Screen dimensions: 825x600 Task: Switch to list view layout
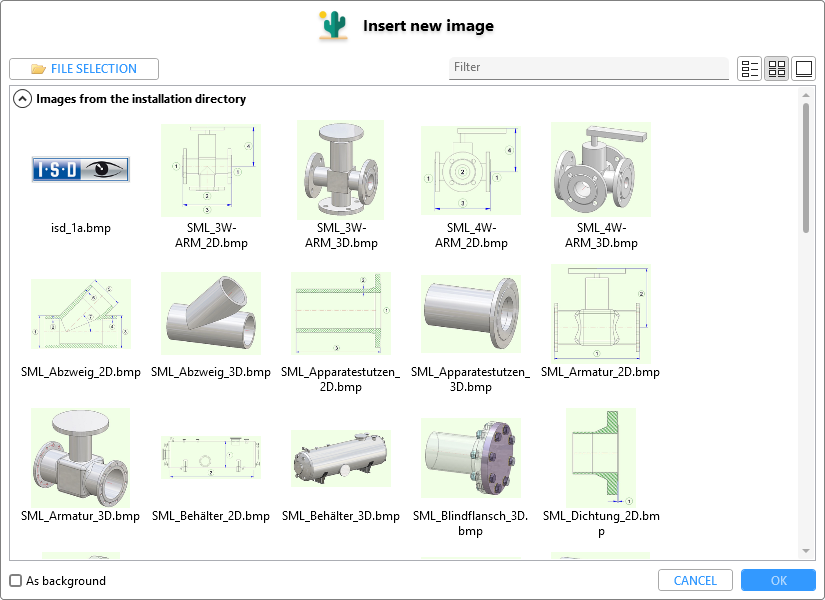click(x=749, y=69)
